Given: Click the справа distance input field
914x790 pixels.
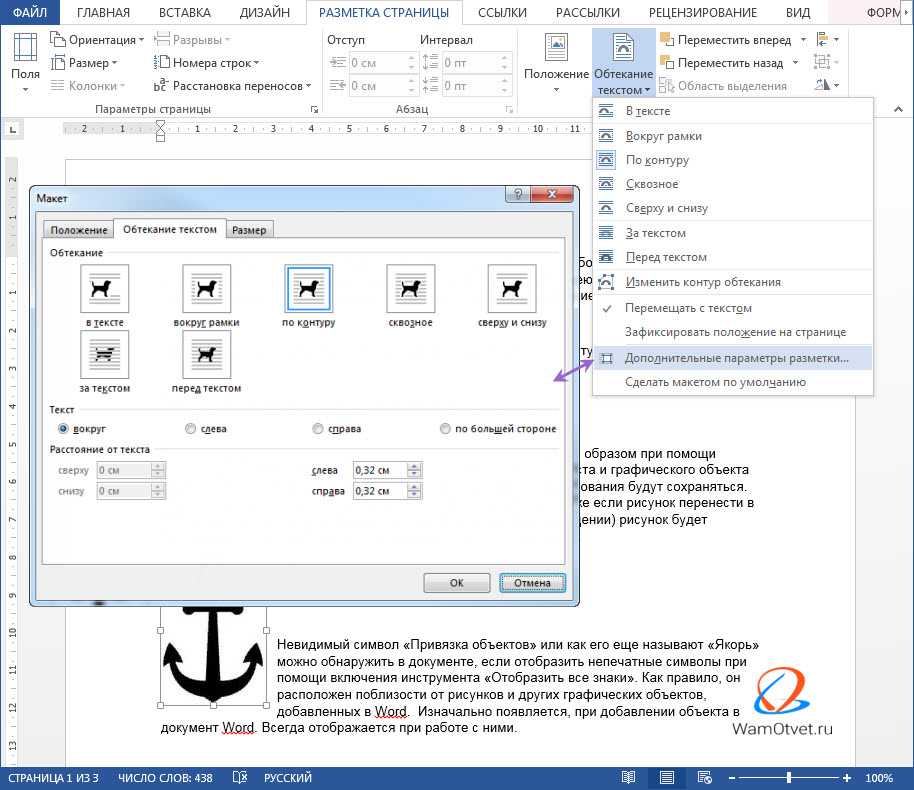Looking at the screenshot, I should tap(380, 491).
